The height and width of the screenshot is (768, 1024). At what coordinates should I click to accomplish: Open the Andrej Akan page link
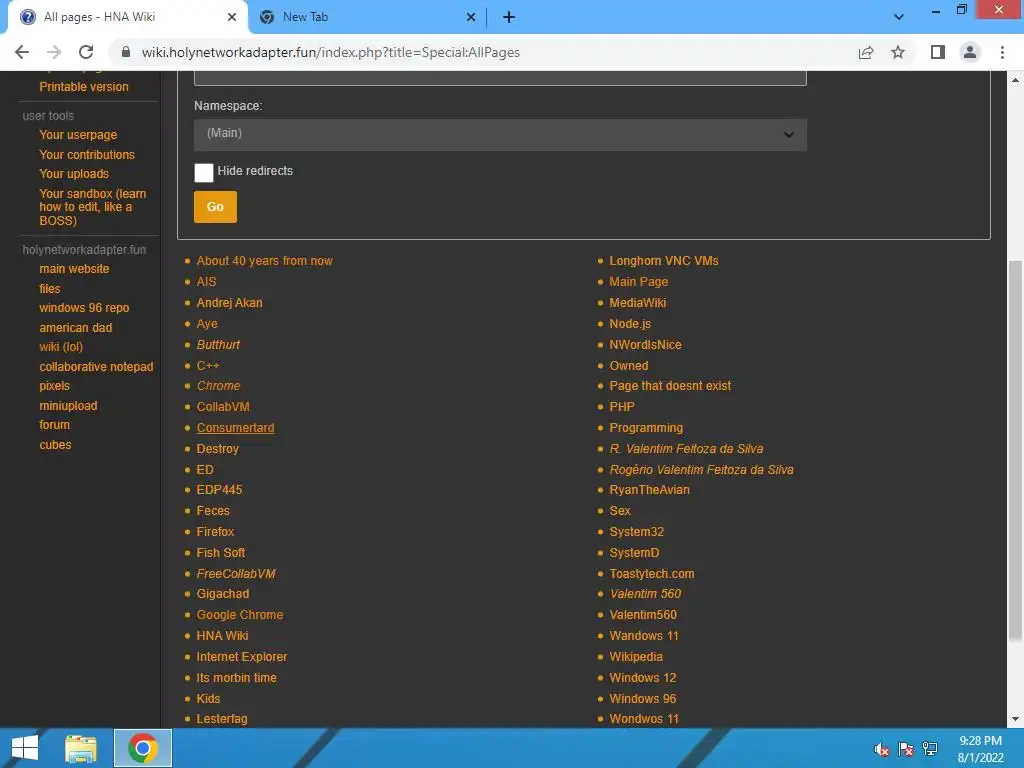click(229, 303)
